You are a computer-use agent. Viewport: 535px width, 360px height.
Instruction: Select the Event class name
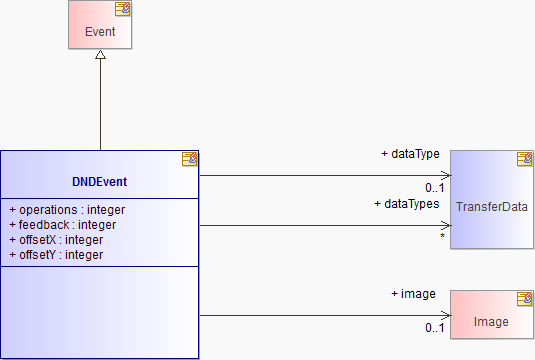tap(100, 32)
